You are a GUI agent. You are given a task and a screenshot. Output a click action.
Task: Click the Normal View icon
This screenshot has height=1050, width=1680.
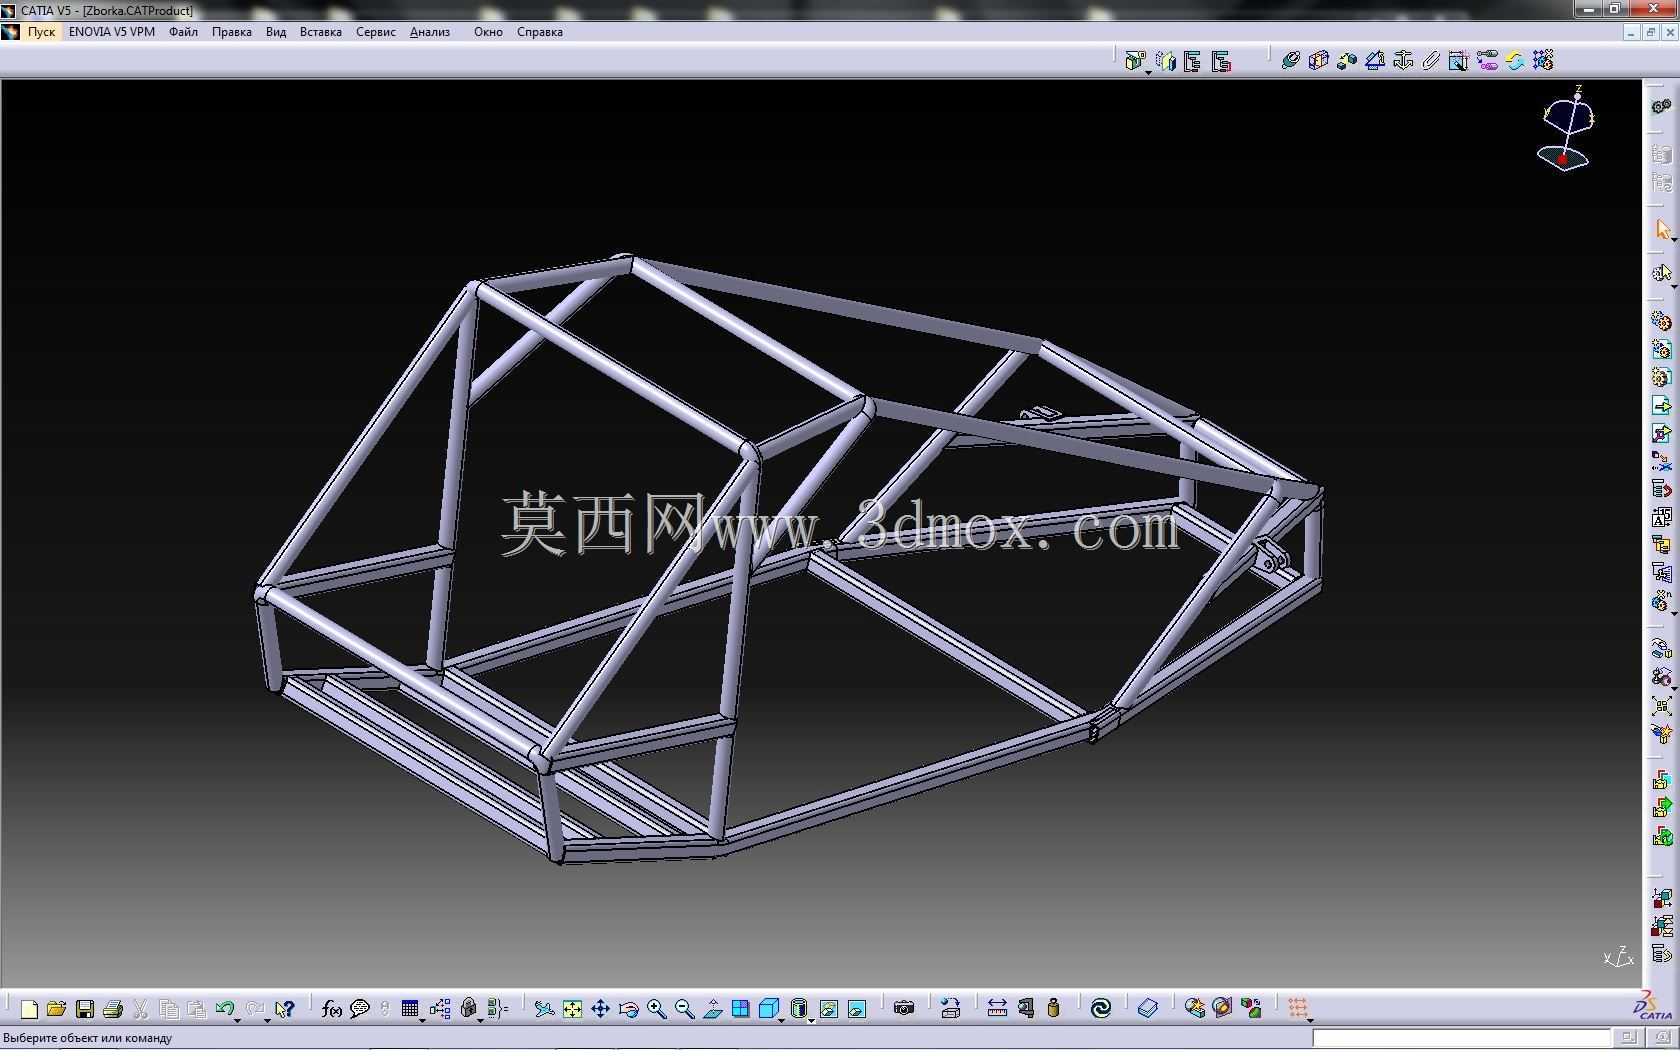[712, 1009]
